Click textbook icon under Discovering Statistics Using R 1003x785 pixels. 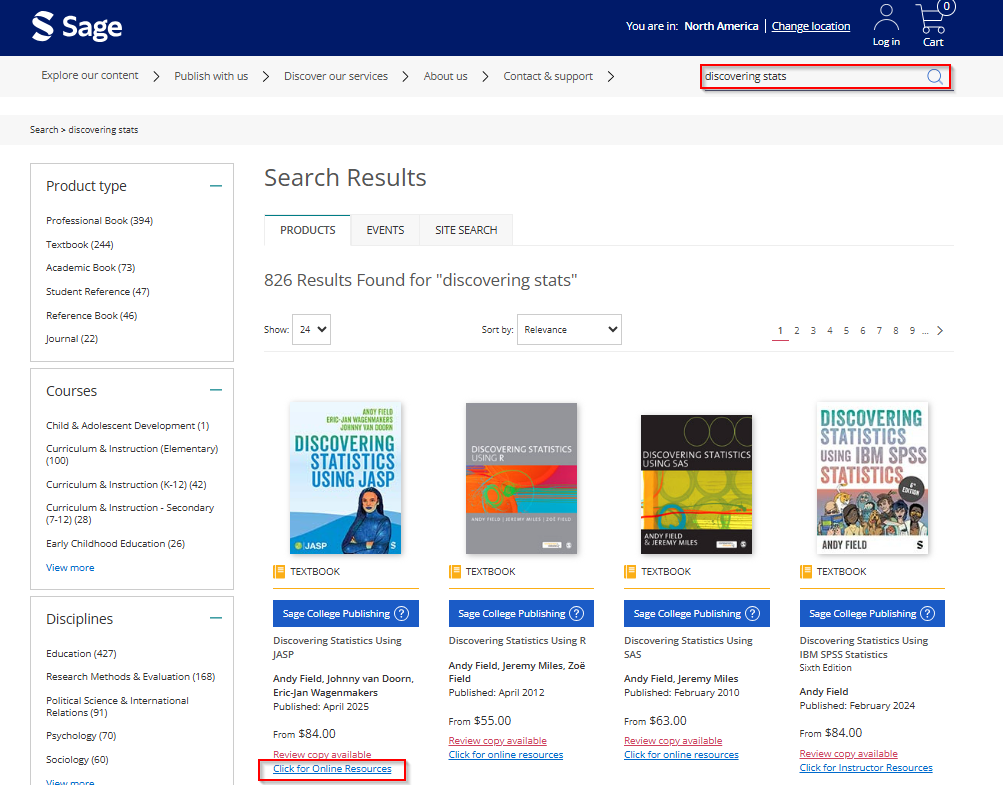[455, 571]
